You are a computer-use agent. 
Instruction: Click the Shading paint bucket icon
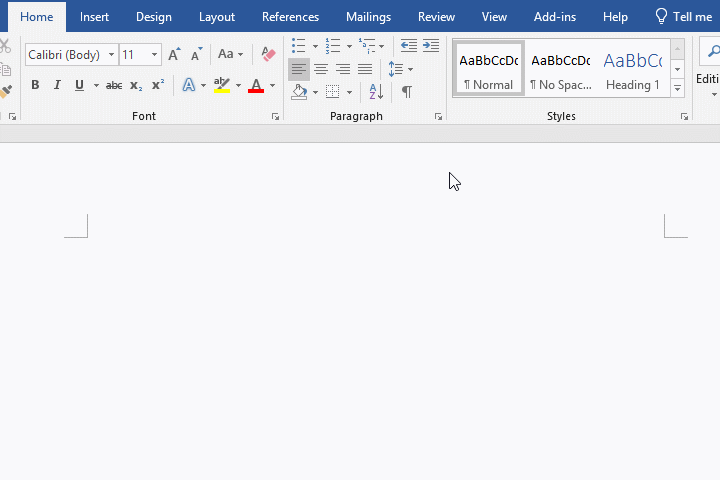click(x=299, y=92)
